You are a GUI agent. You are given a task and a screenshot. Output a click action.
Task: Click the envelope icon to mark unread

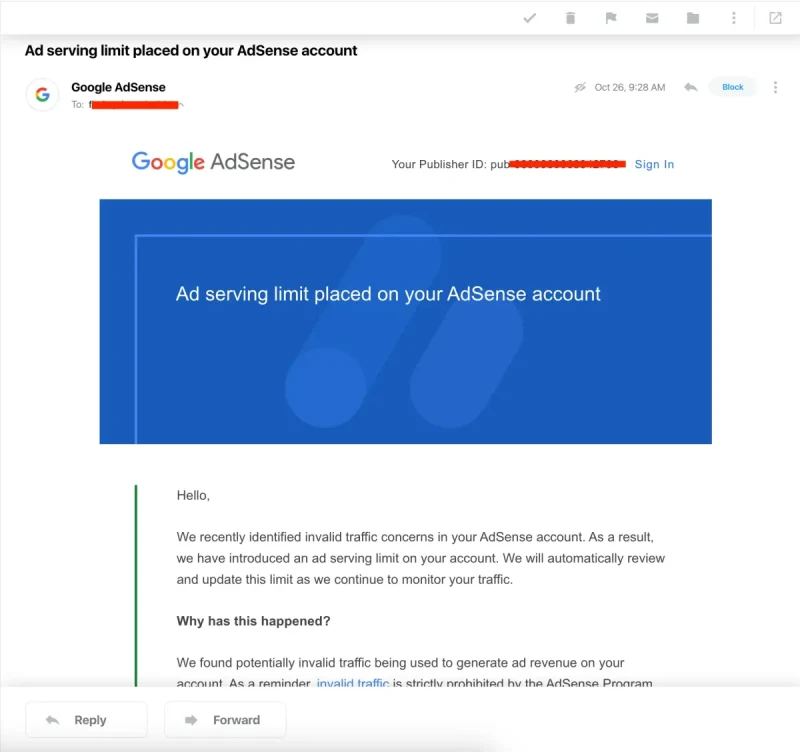pyautogui.click(x=652, y=18)
